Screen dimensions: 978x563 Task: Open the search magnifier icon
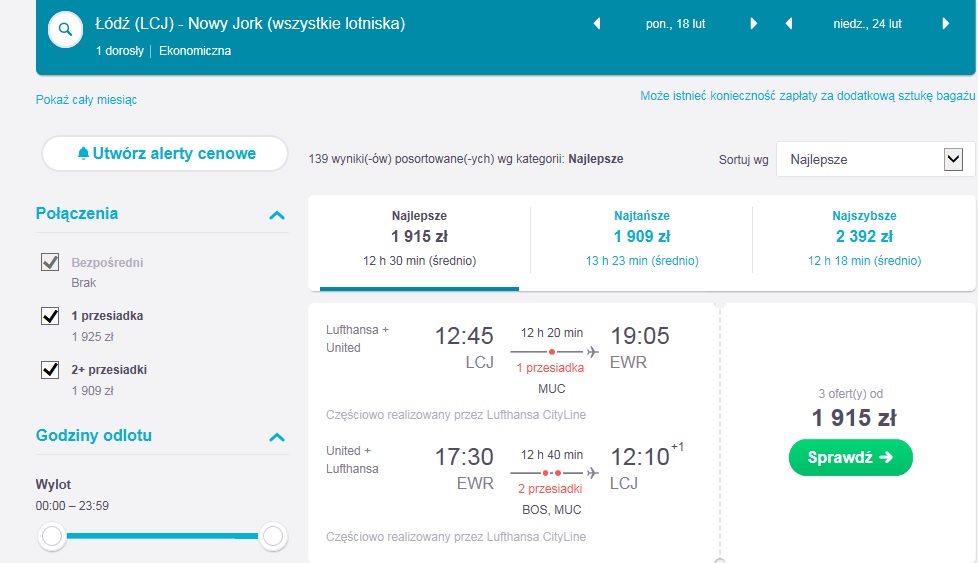click(x=65, y=29)
